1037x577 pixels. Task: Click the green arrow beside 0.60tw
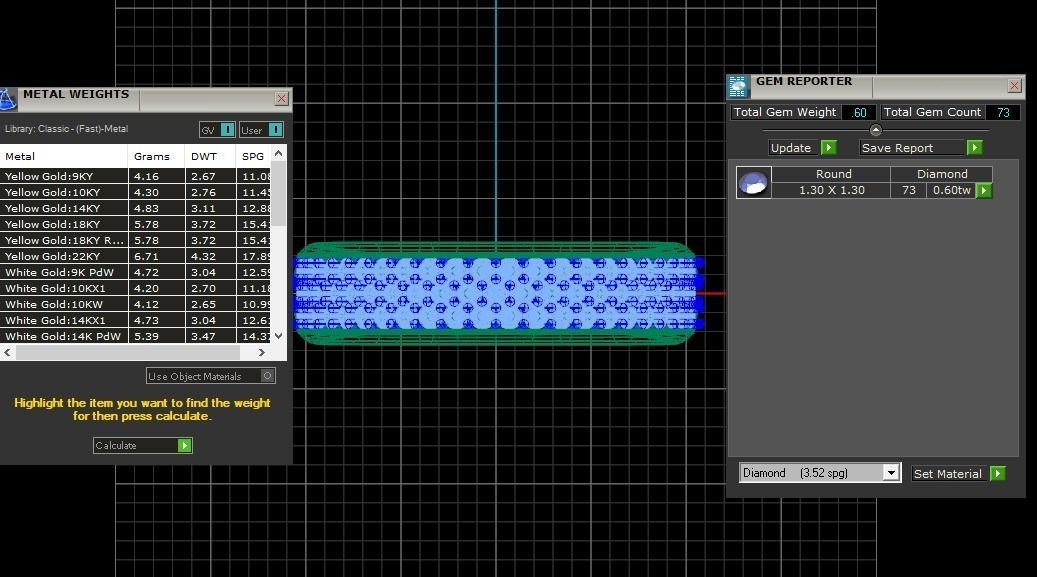pyautogui.click(x=984, y=191)
